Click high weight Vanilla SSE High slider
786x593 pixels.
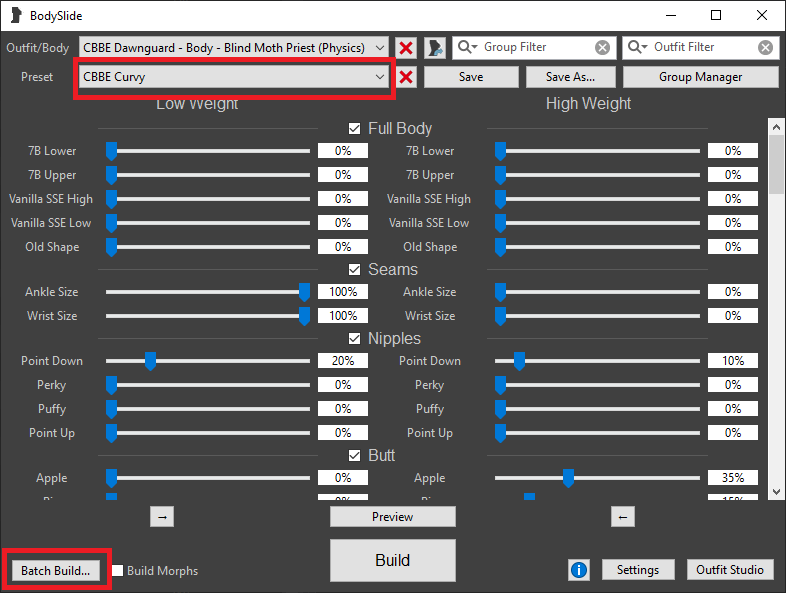point(597,199)
